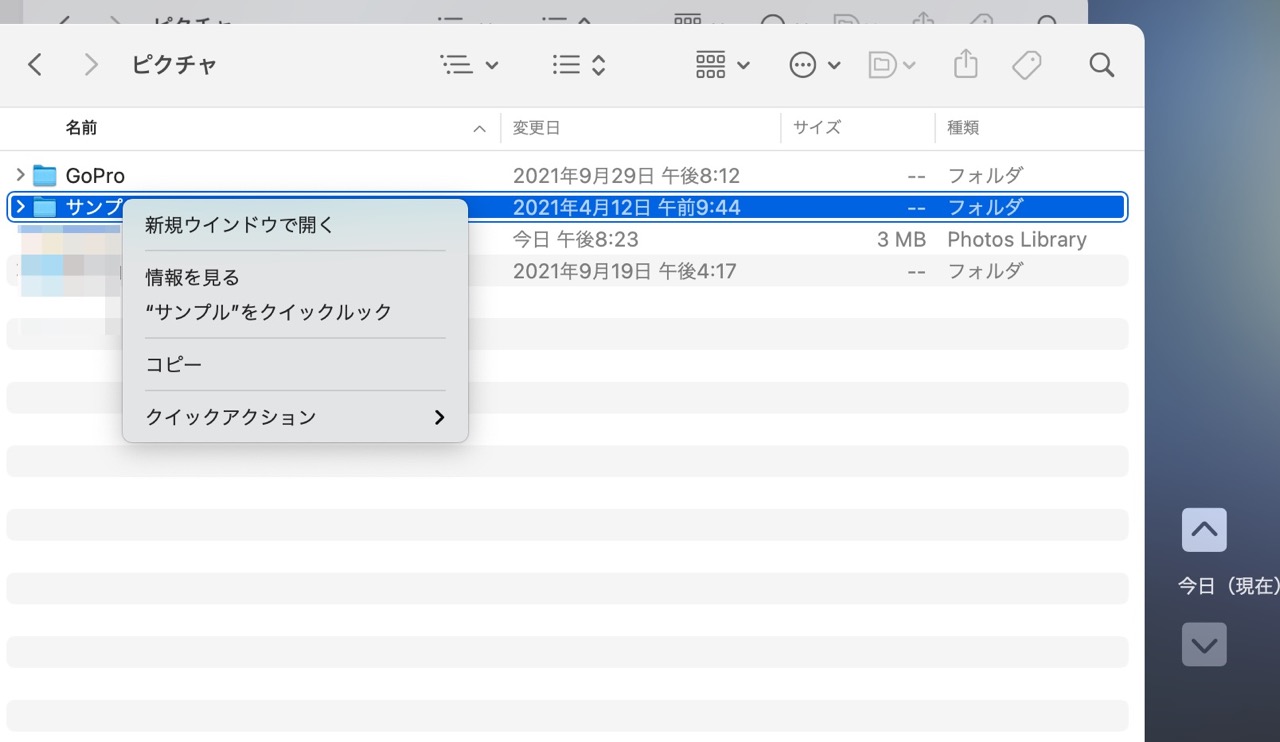
Task: Open the list view options dropdown
Action: coord(470,65)
